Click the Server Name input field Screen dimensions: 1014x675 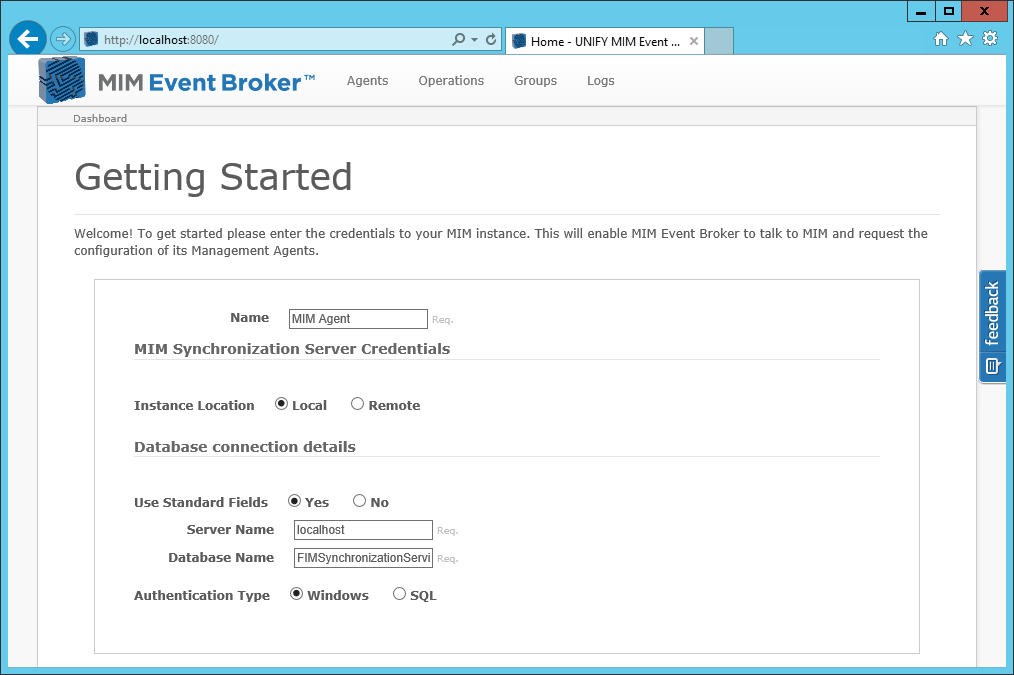363,530
